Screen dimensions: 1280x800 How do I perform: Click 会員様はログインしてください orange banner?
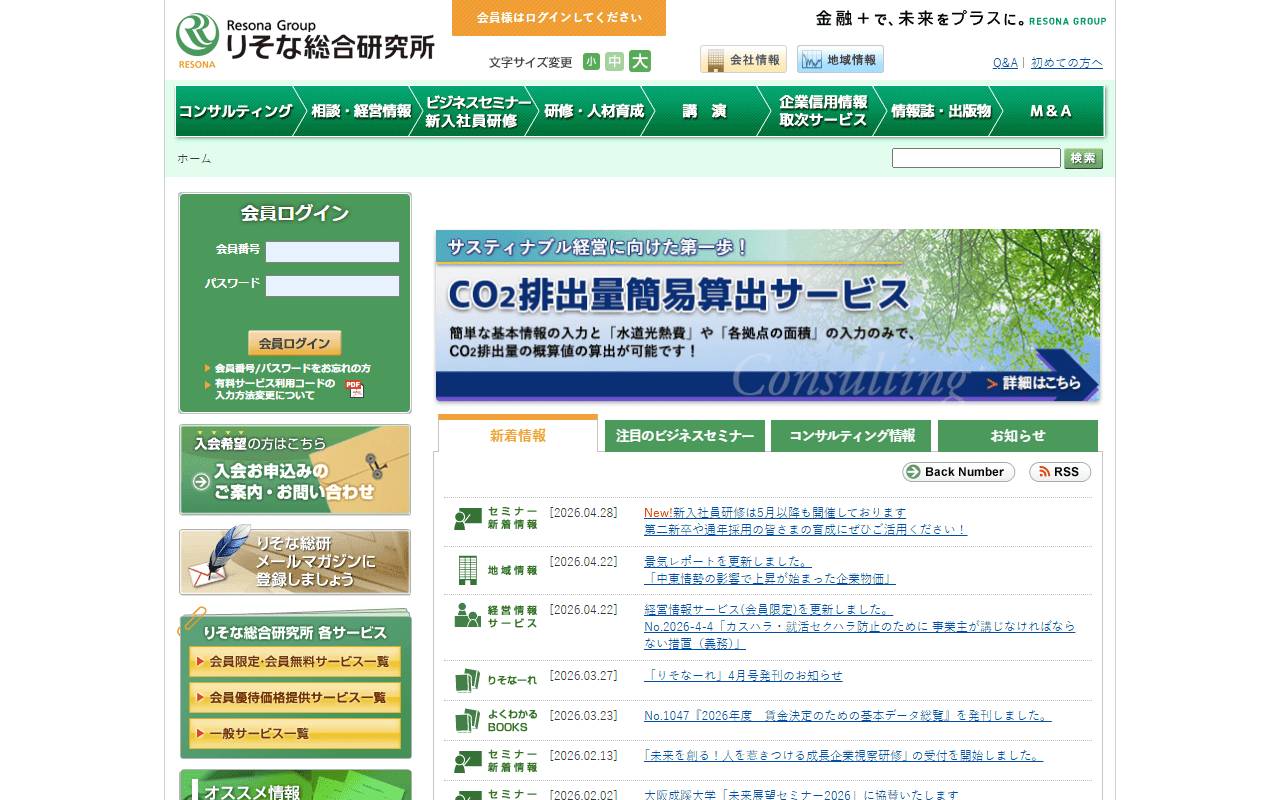[559, 18]
